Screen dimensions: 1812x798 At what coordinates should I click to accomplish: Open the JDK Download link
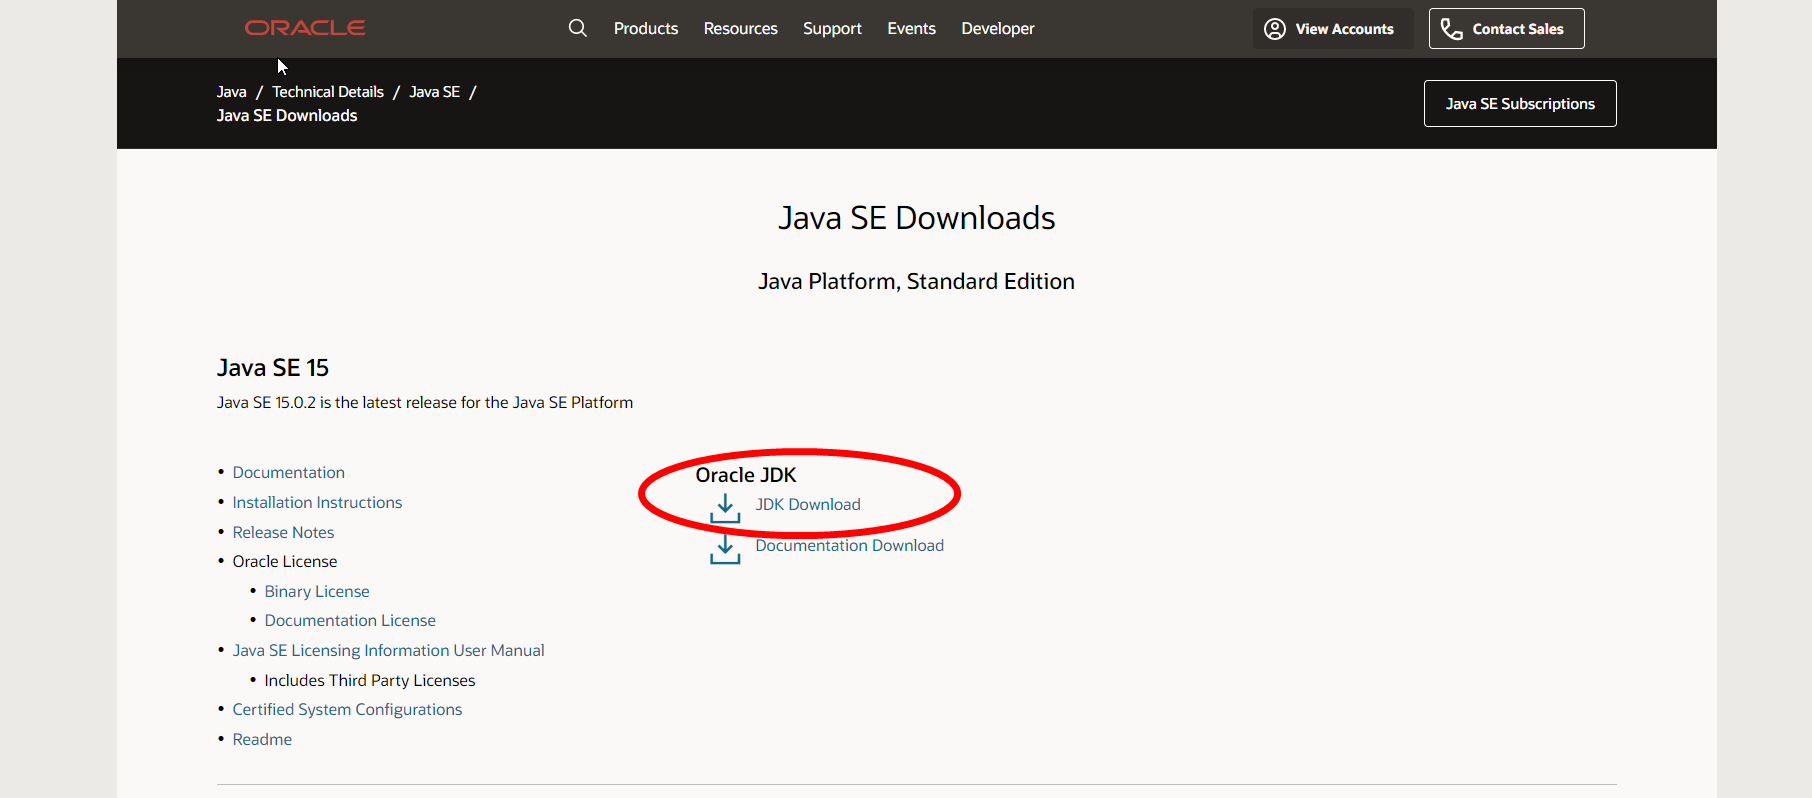point(808,504)
